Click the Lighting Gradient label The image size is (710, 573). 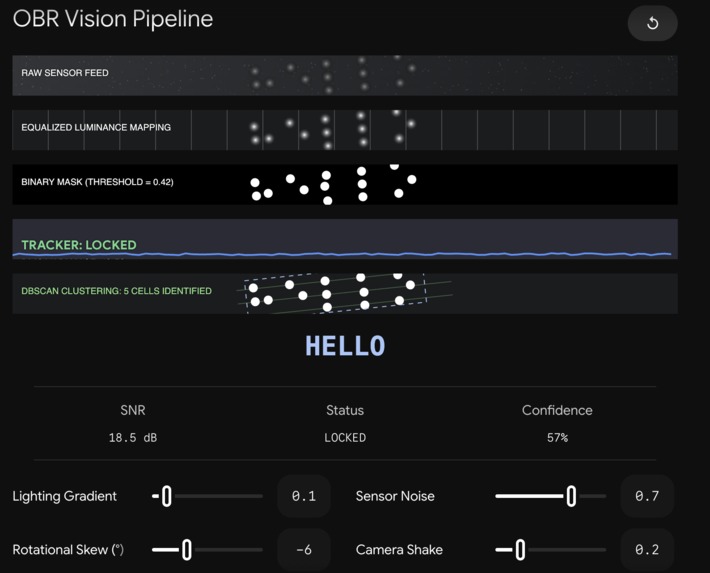click(x=64, y=496)
